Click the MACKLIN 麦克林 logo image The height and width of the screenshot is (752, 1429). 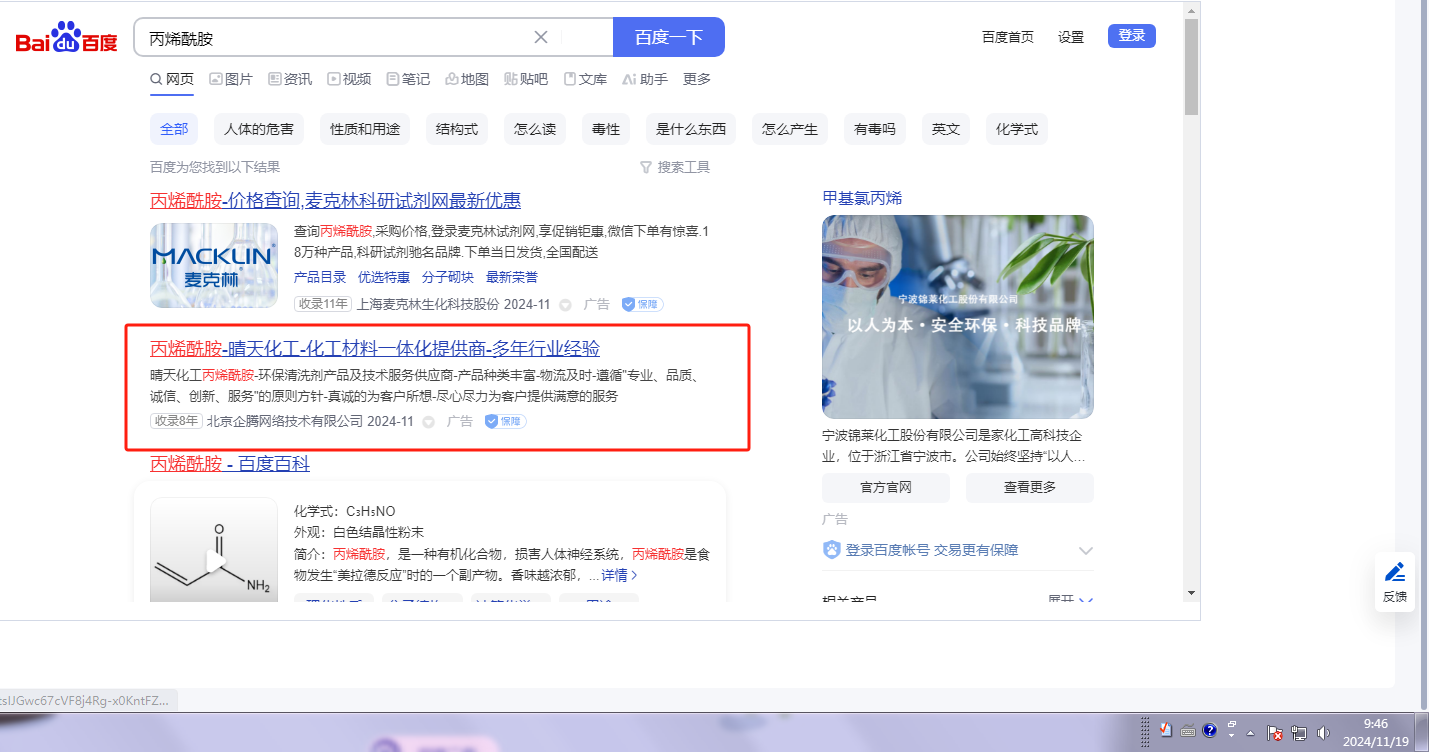pos(214,265)
